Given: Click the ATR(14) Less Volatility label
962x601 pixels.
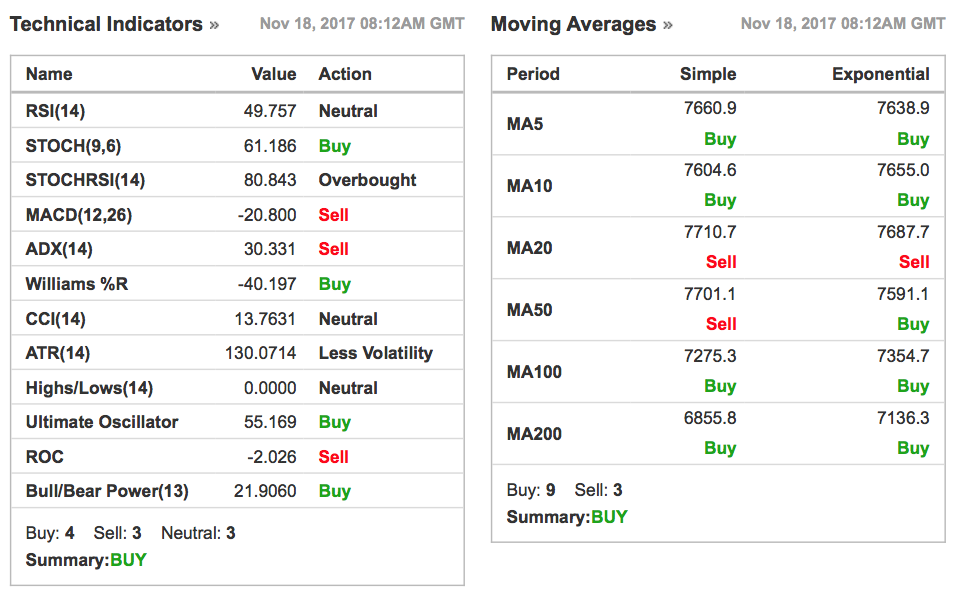Looking at the screenshot, I should pyautogui.click(x=375, y=353).
